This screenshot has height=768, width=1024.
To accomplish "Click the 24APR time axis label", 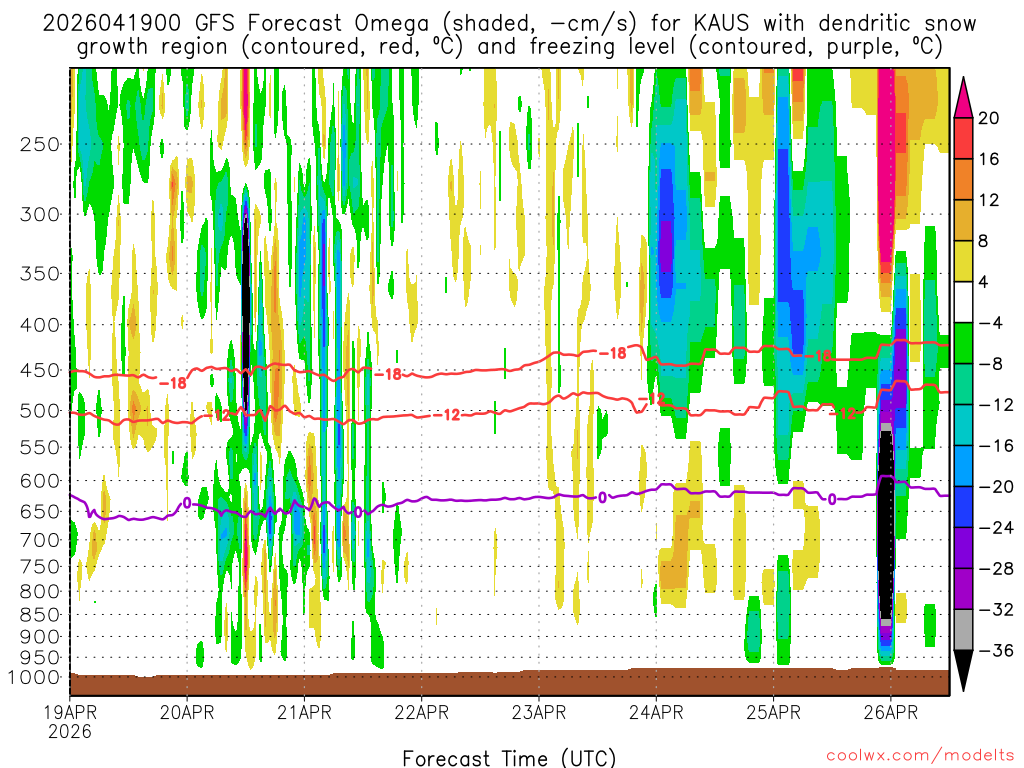I will click(656, 712).
